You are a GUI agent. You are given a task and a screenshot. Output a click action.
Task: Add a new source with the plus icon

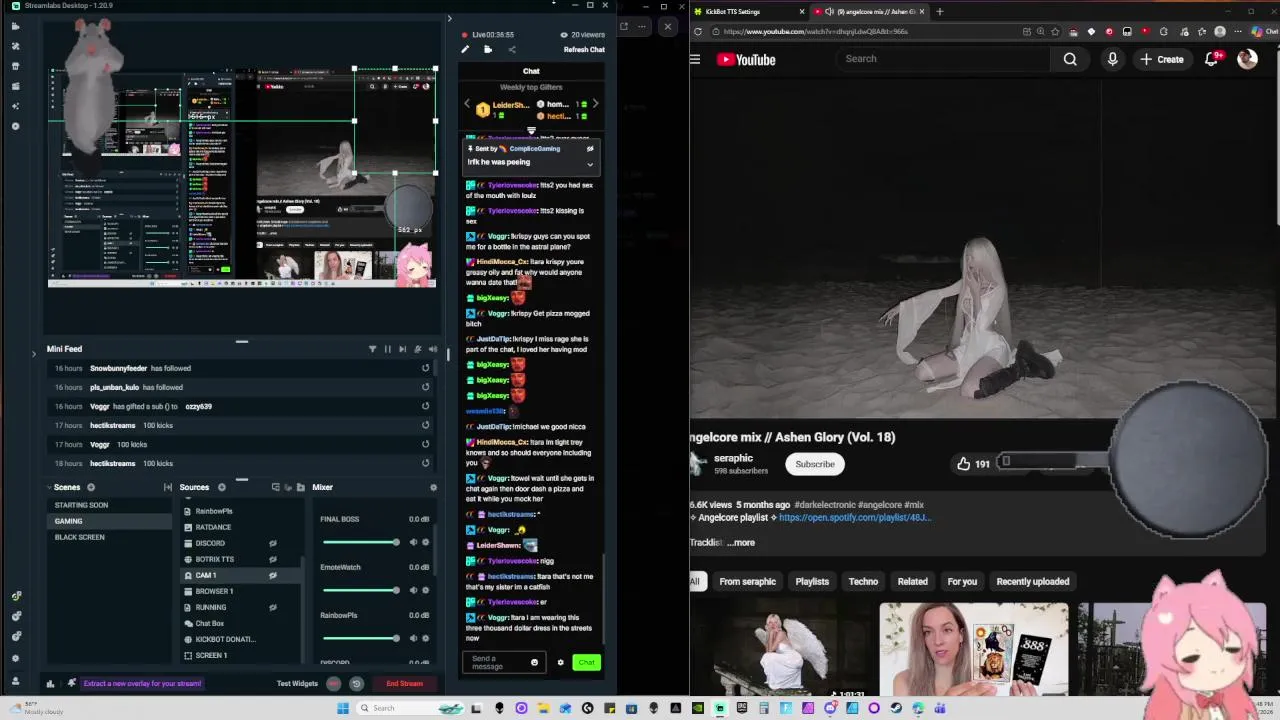pyautogui.click(x=221, y=487)
